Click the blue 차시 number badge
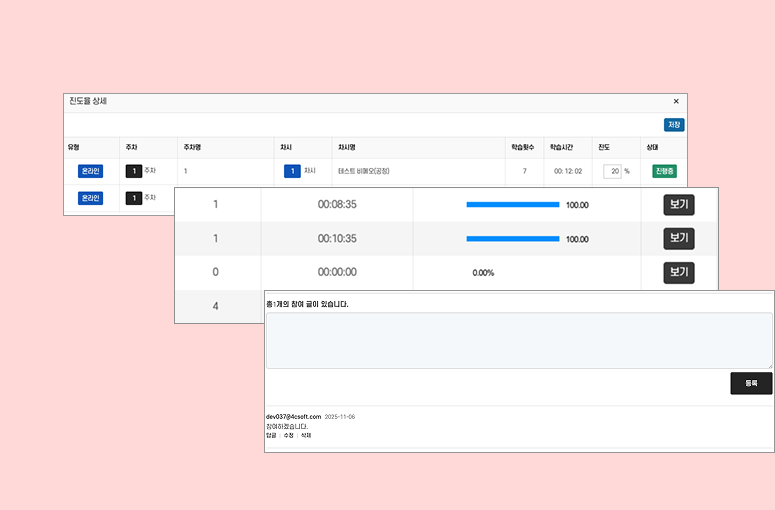This screenshot has width=775, height=510. 292,171
